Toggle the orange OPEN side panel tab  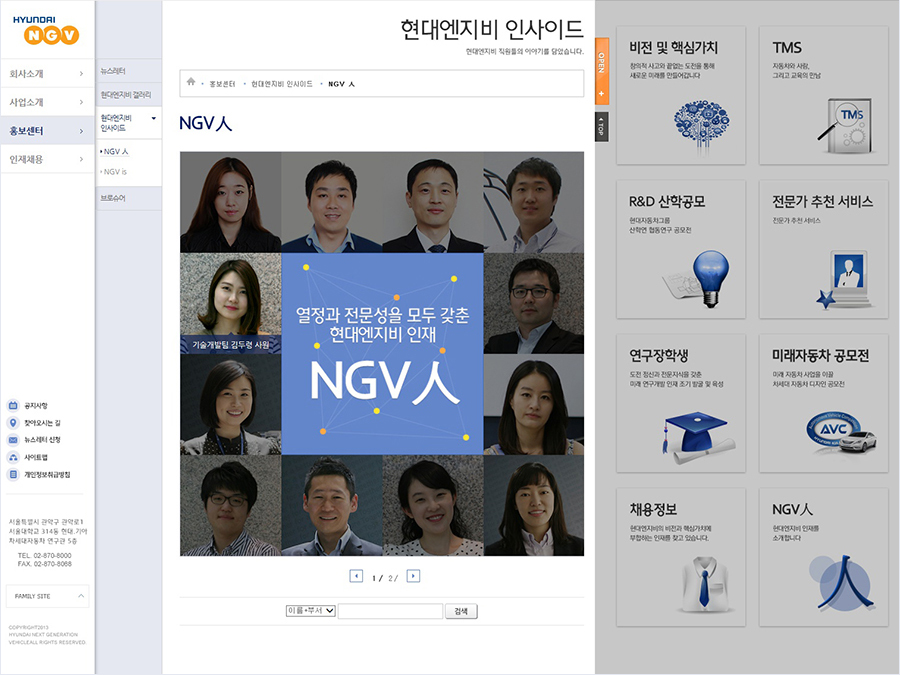point(602,71)
